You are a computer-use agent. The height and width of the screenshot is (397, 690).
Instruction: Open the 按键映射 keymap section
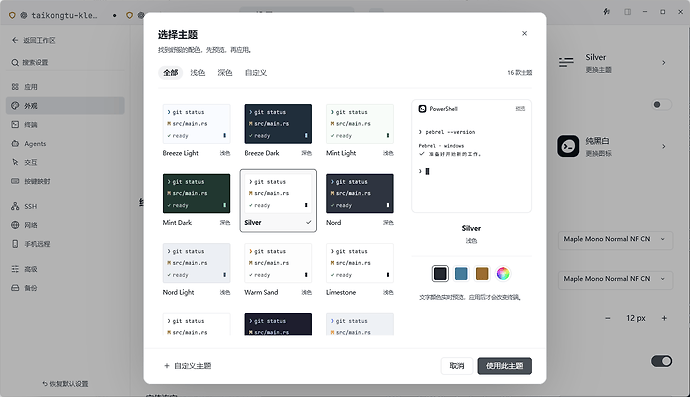(x=65, y=181)
